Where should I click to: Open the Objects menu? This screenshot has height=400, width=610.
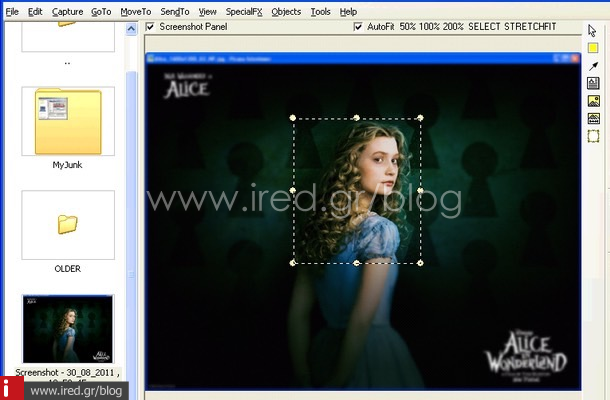[x=286, y=12]
